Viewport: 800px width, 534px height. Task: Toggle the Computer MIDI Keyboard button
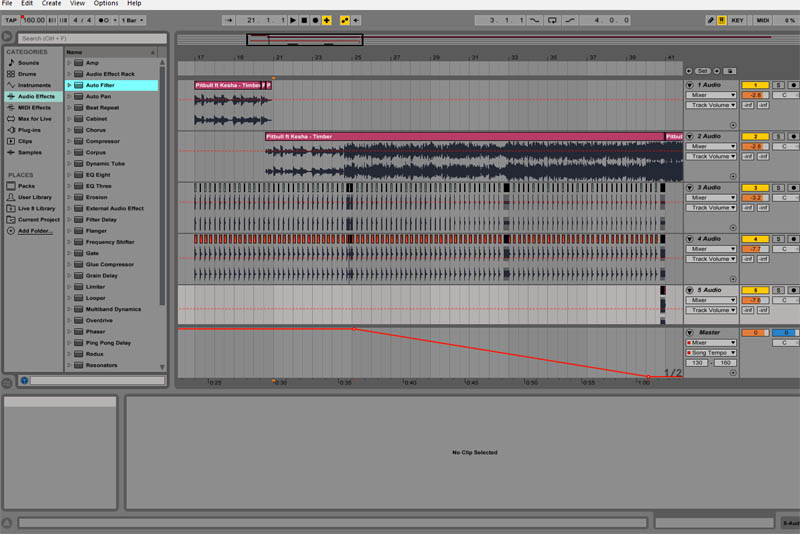[x=722, y=20]
